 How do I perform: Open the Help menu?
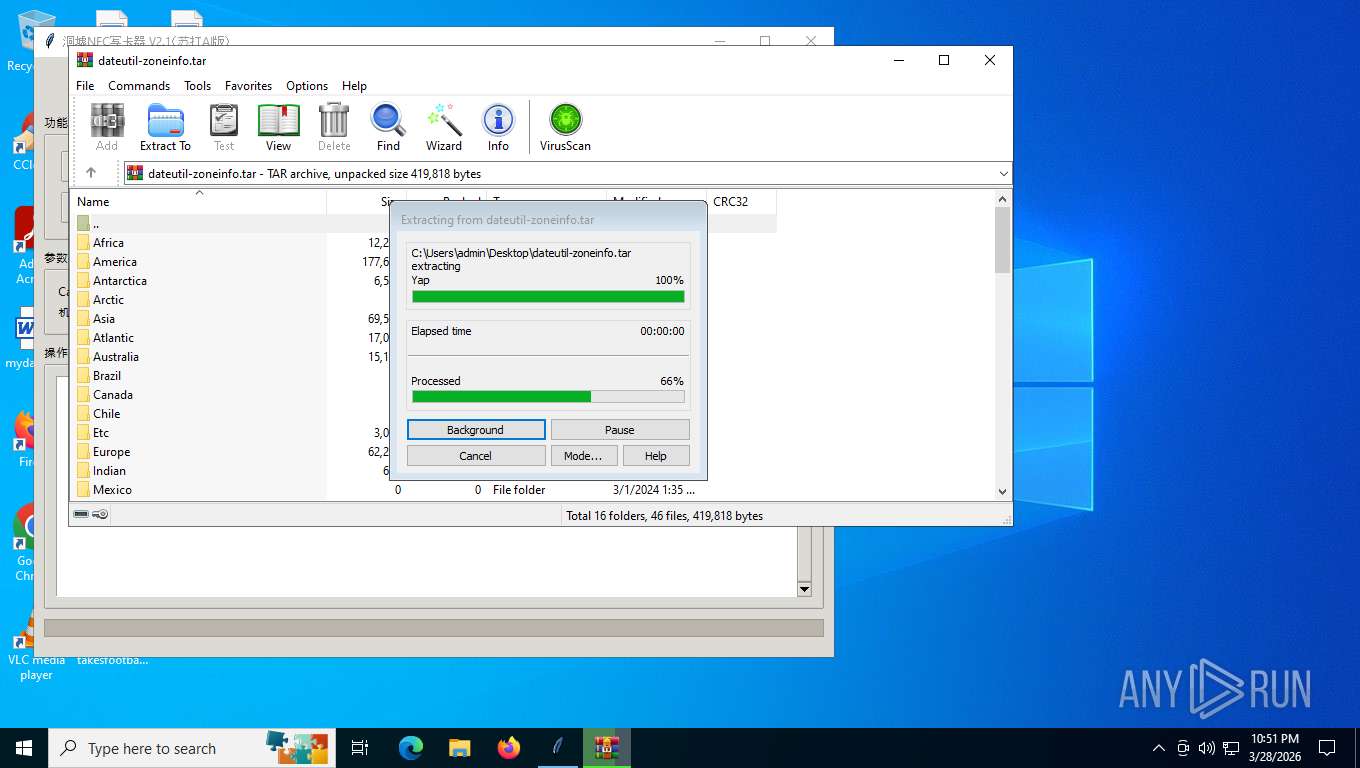tap(354, 86)
